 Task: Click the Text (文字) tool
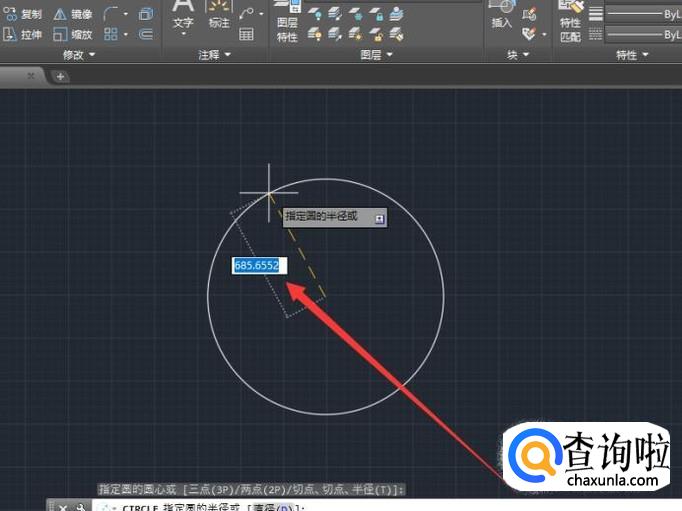[183, 20]
